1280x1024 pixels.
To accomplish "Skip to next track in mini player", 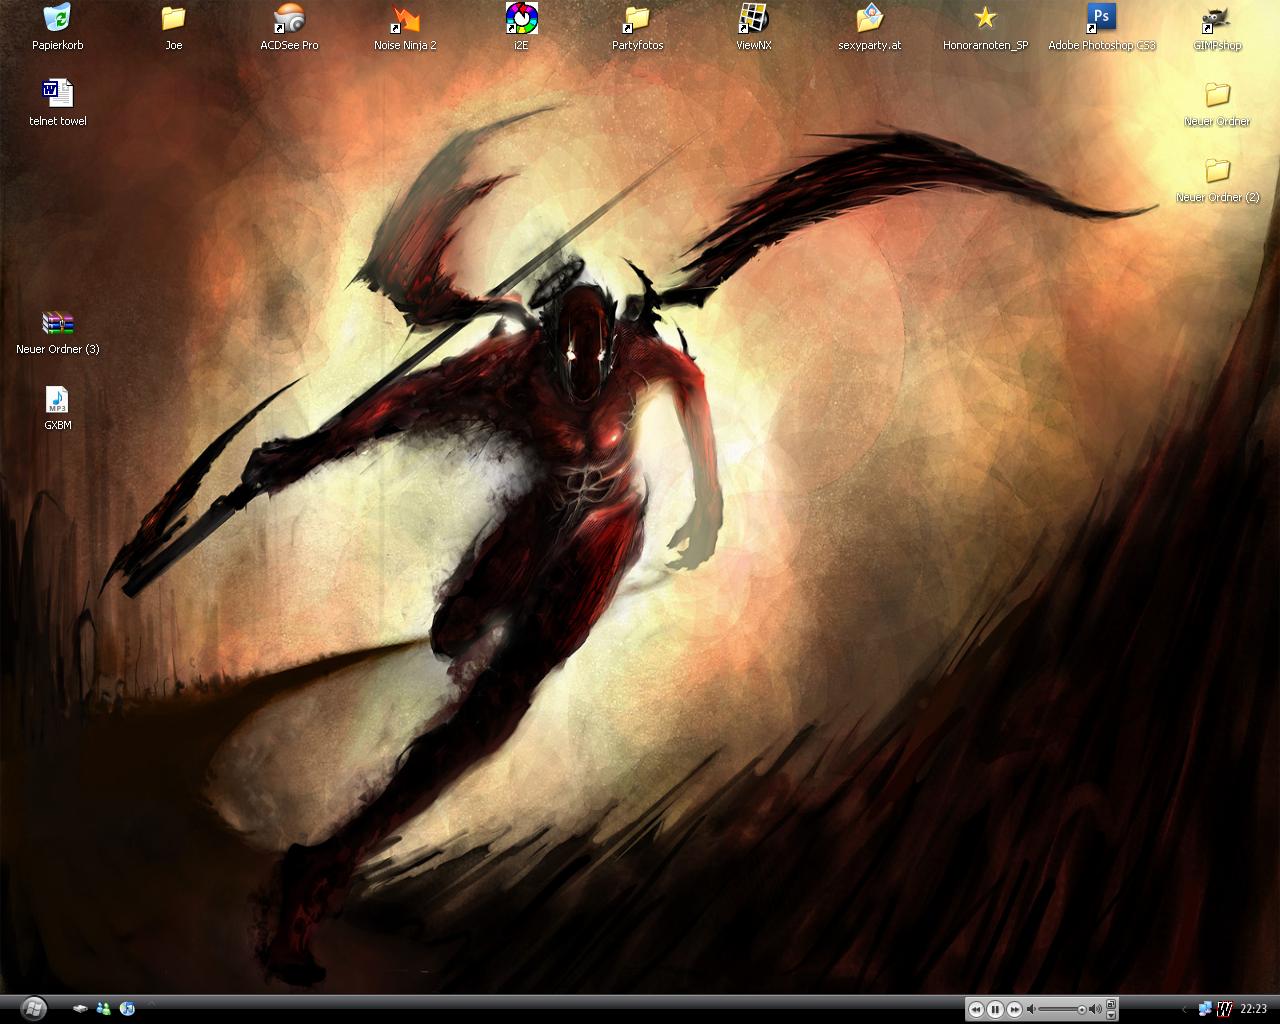I will coord(1014,1009).
